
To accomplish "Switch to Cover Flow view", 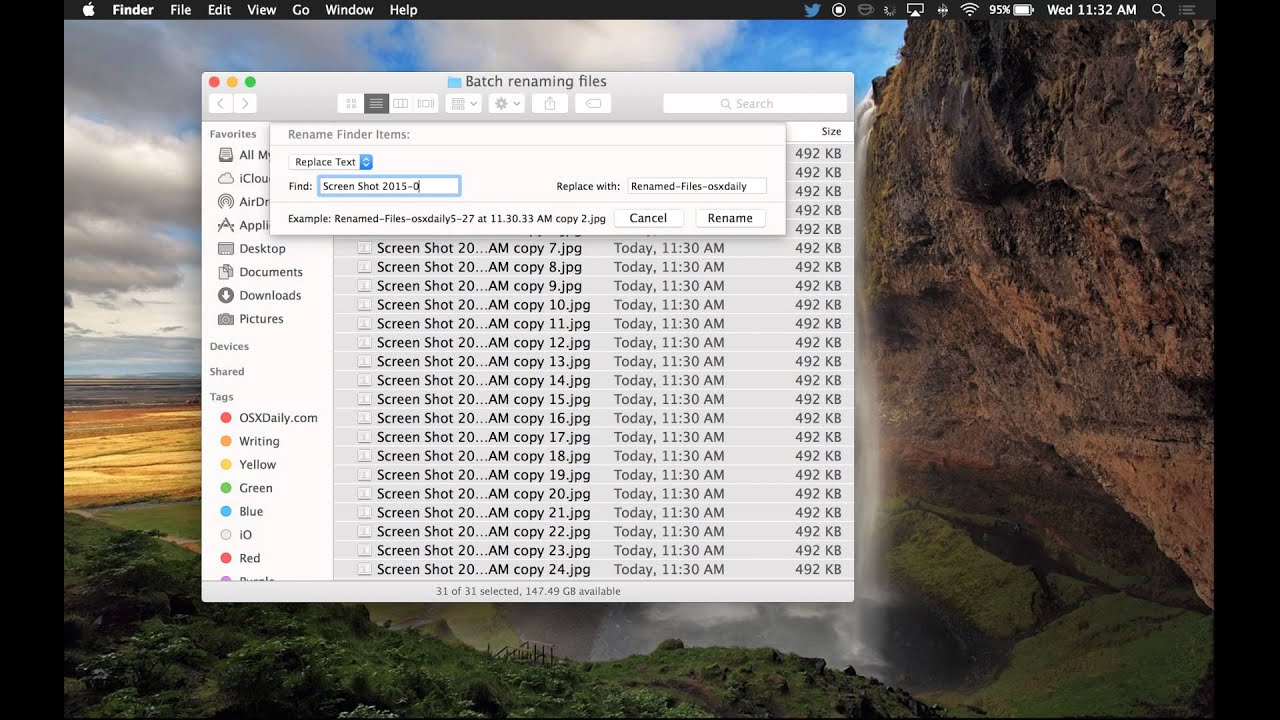I will pyautogui.click(x=426, y=103).
